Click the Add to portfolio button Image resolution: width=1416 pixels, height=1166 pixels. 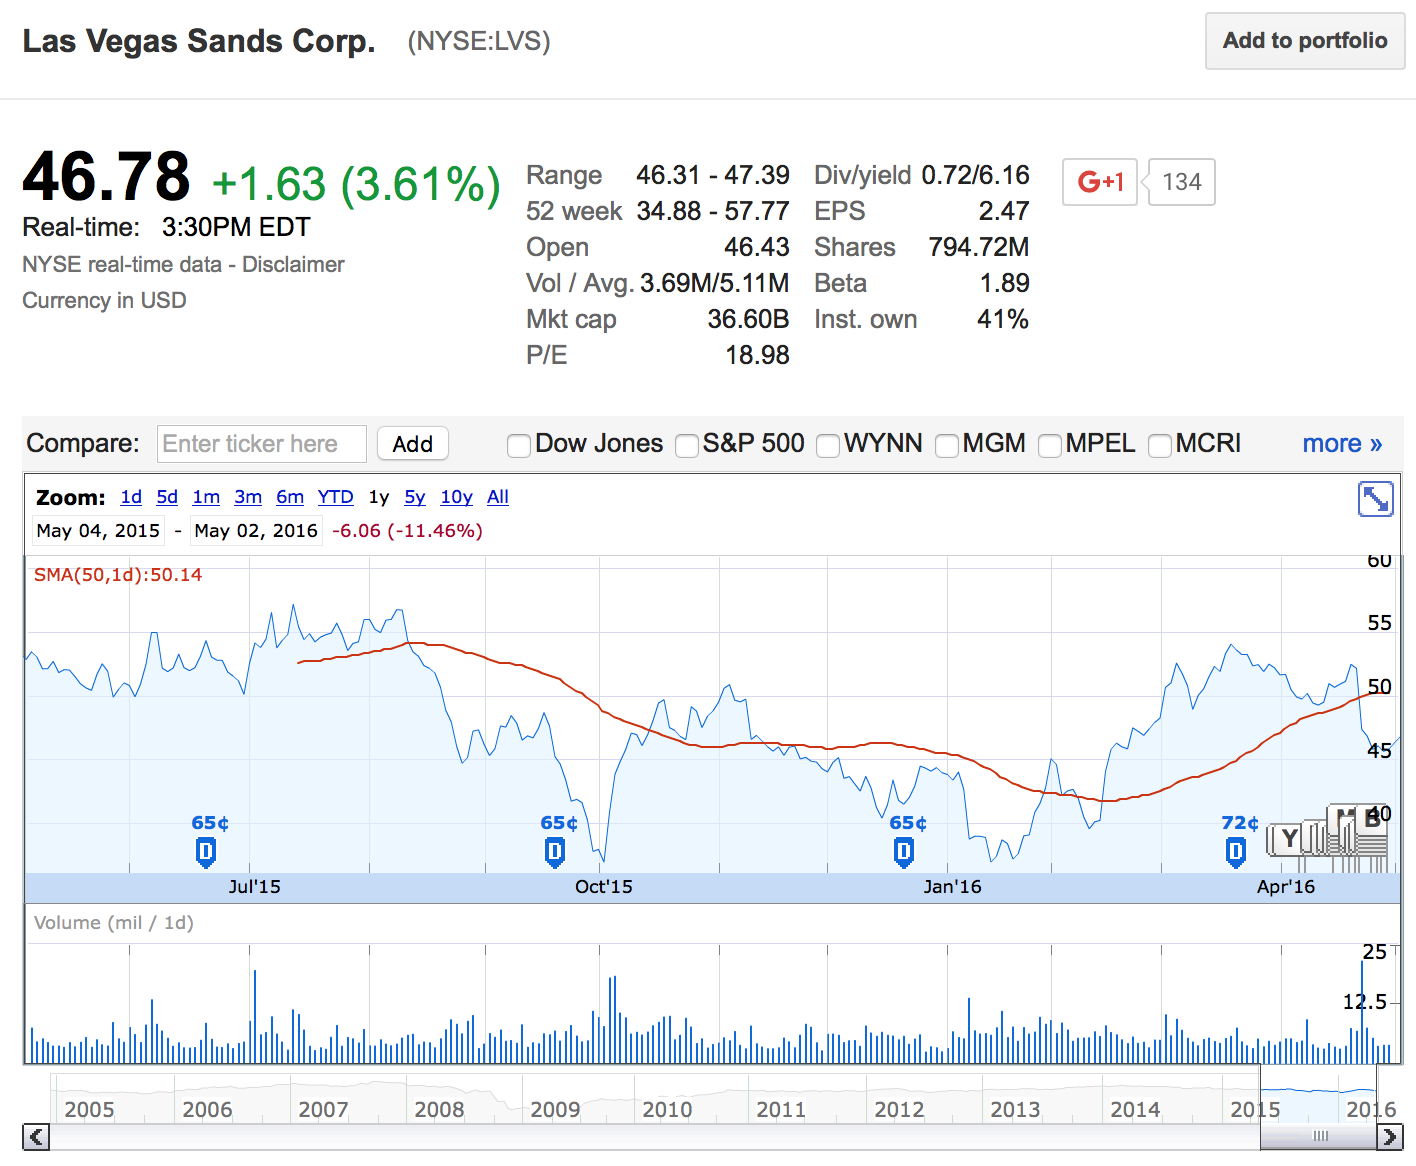tap(1305, 41)
